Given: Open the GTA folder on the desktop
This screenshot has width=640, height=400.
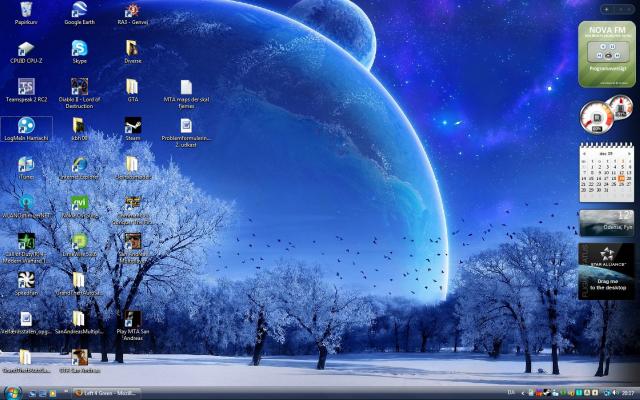Looking at the screenshot, I should pos(132,87).
